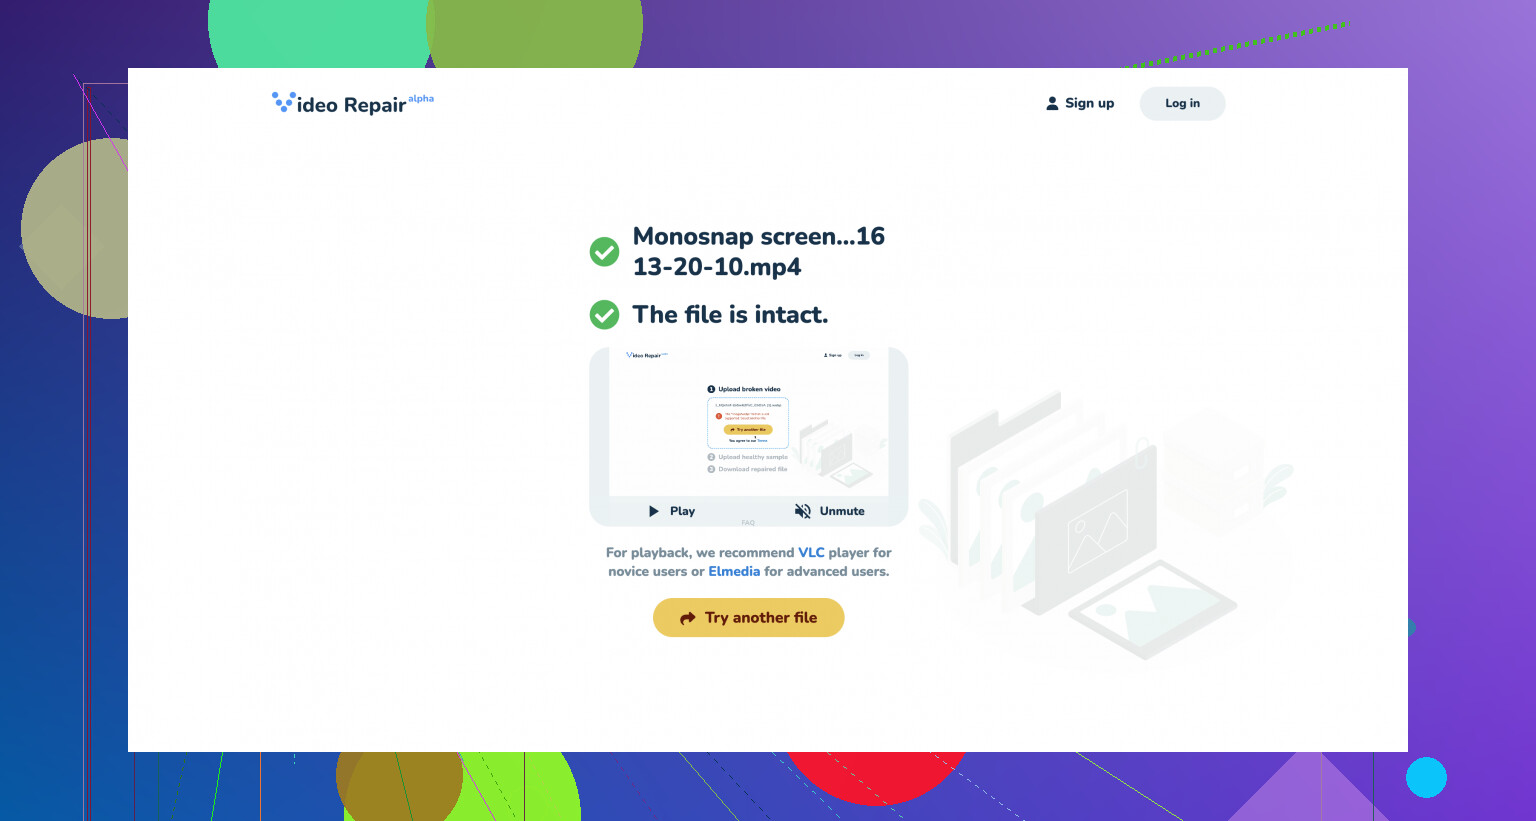
Task: Click the faint FAQ text under the preview
Action: coord(748,523)
